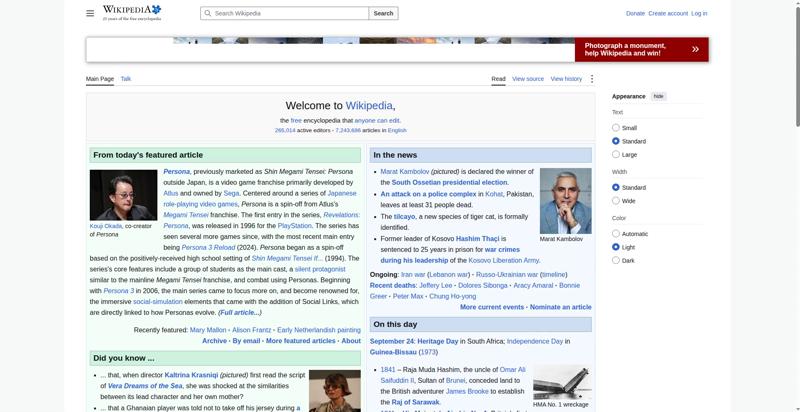800x412 pixels.
Task: Switch to the Read tab
Action: point(498,79)
